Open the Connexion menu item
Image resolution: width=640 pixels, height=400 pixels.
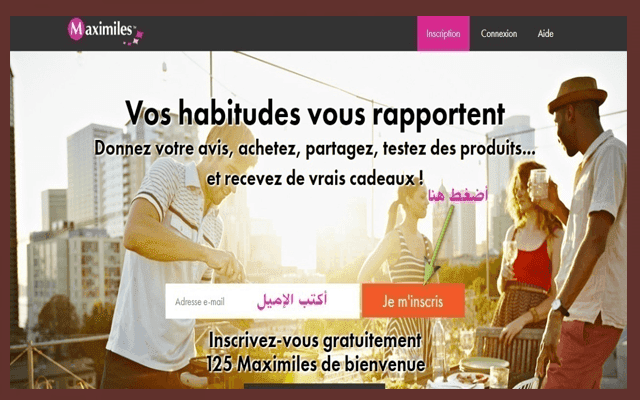click(x=499, y=33)
